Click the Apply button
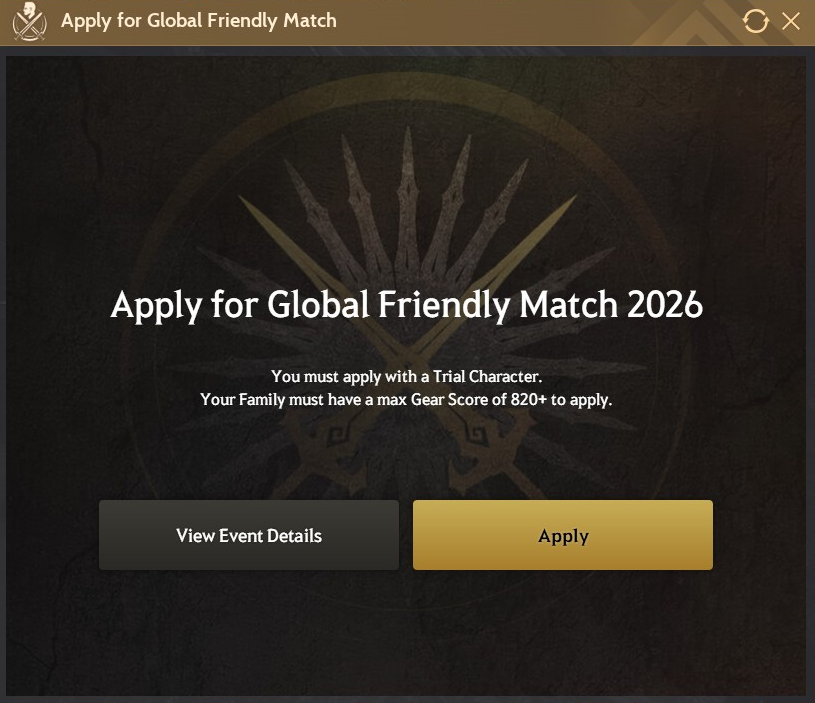Viewport: 815px width, 703px height. (563, 535)
